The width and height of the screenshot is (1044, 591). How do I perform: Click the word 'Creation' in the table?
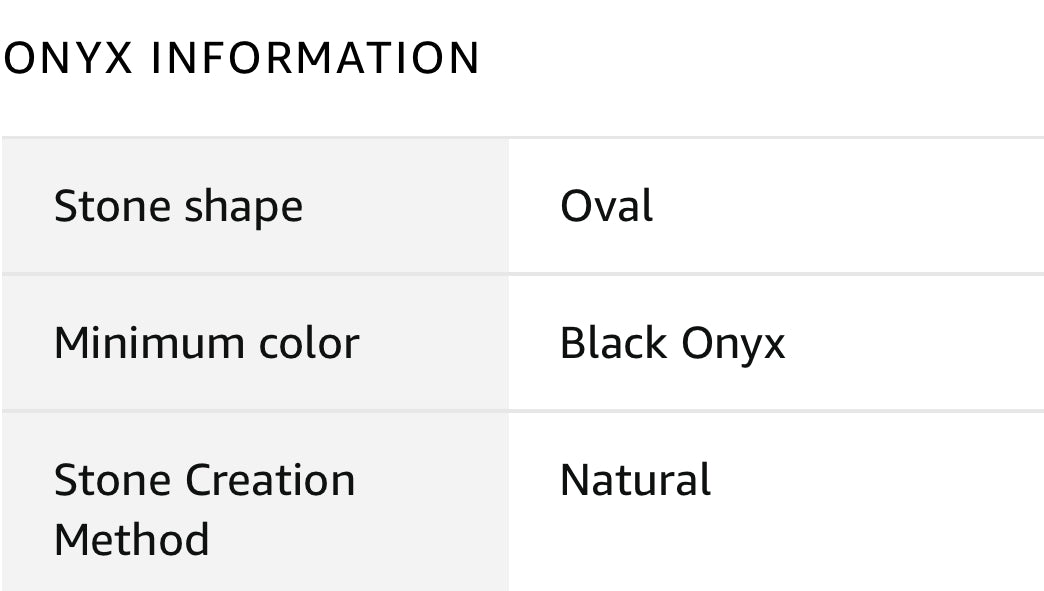point(270,480)
